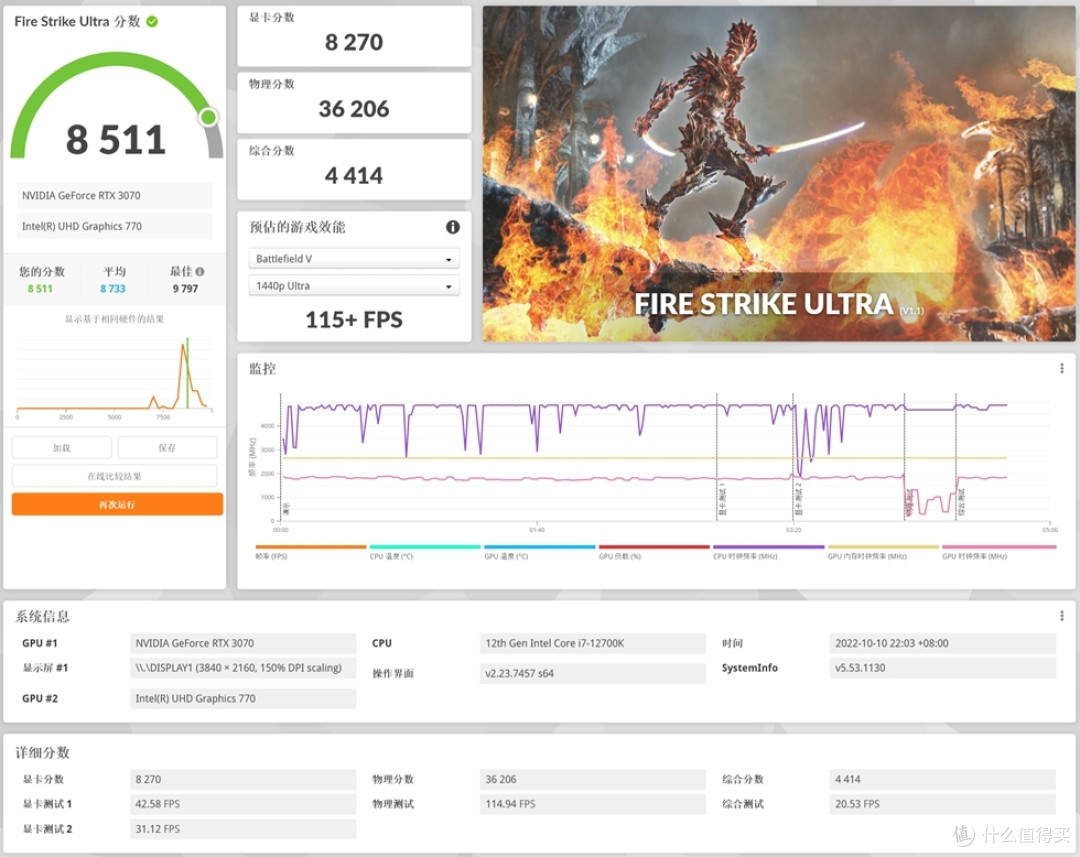1080x857 pixels.
Task: Open the 1440p Ultra resolution dropdown
Action: (354, 285)
